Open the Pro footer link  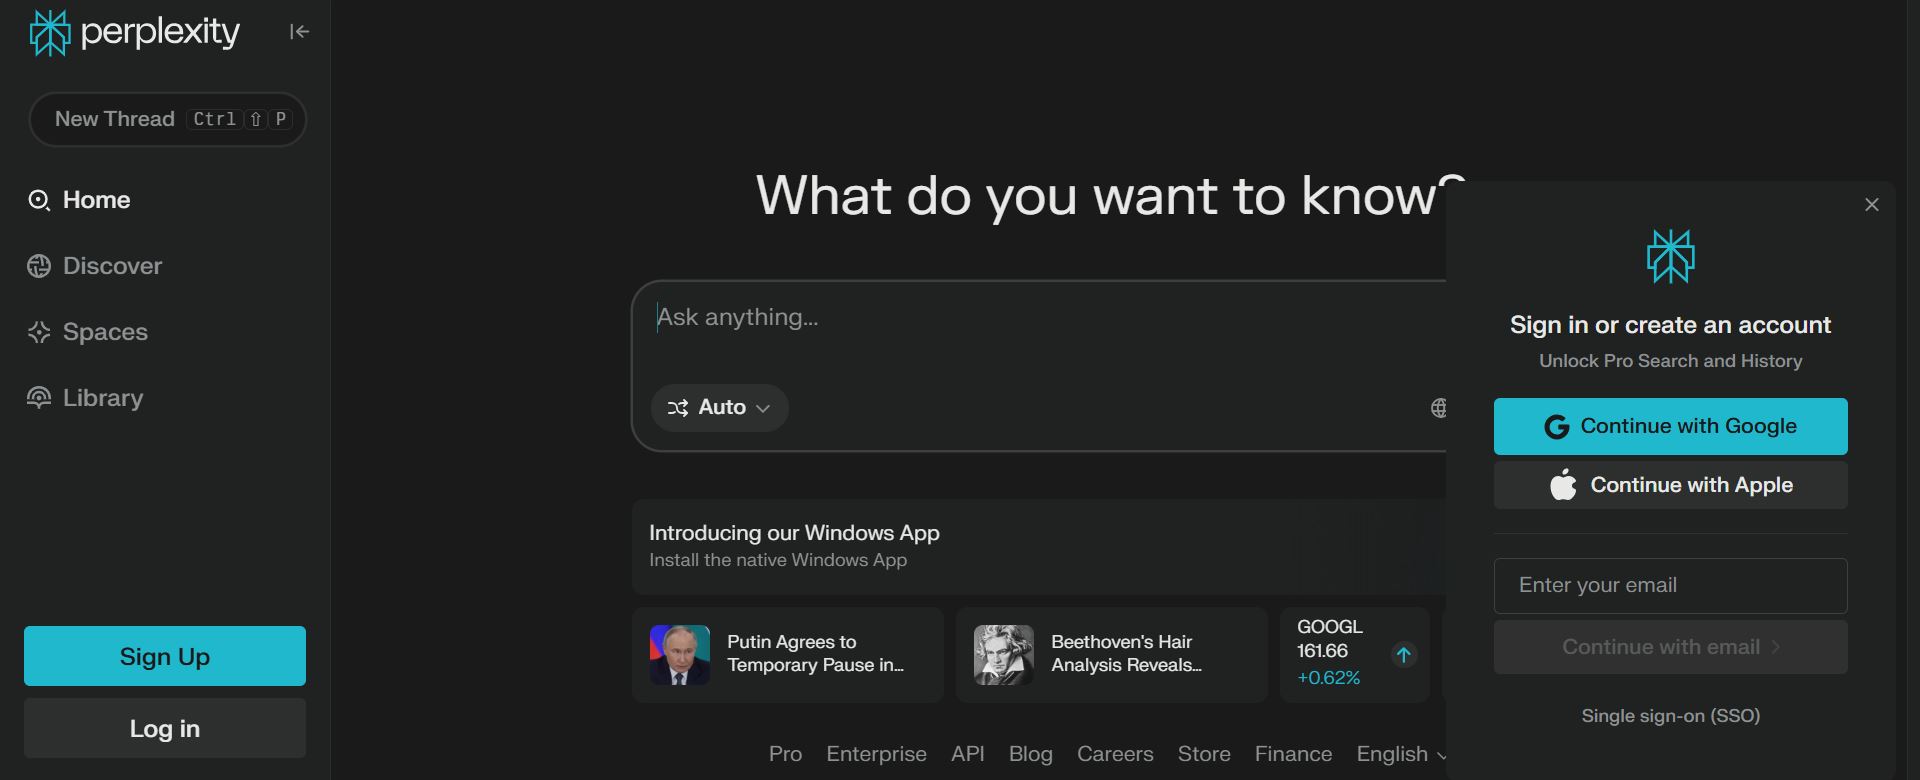785,754
